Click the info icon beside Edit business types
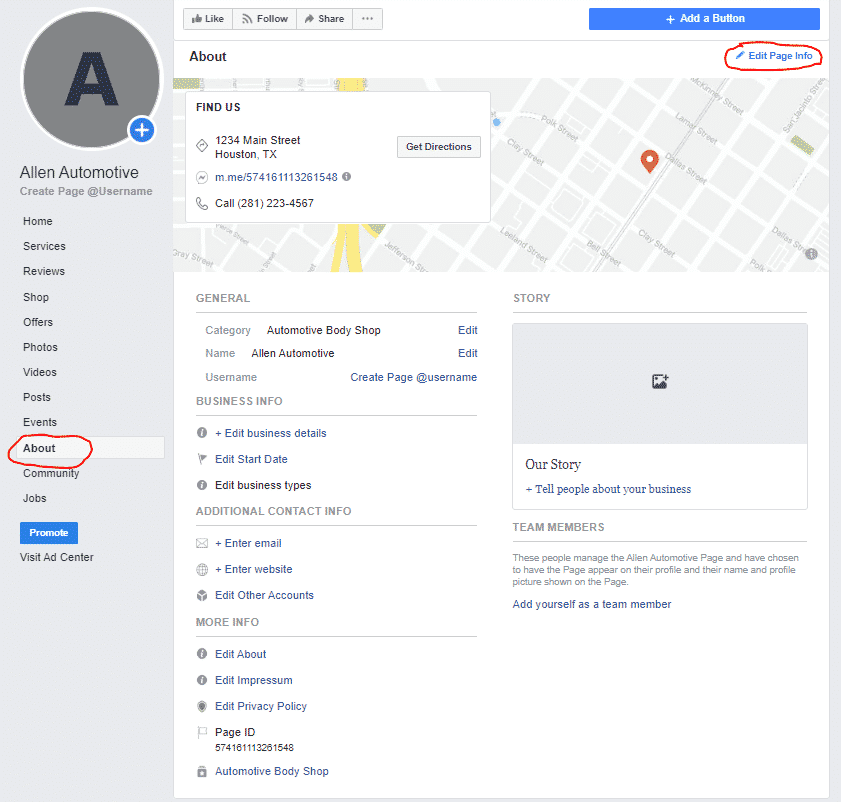The height and width of the screenshot is (802, 841). point(202,485)
